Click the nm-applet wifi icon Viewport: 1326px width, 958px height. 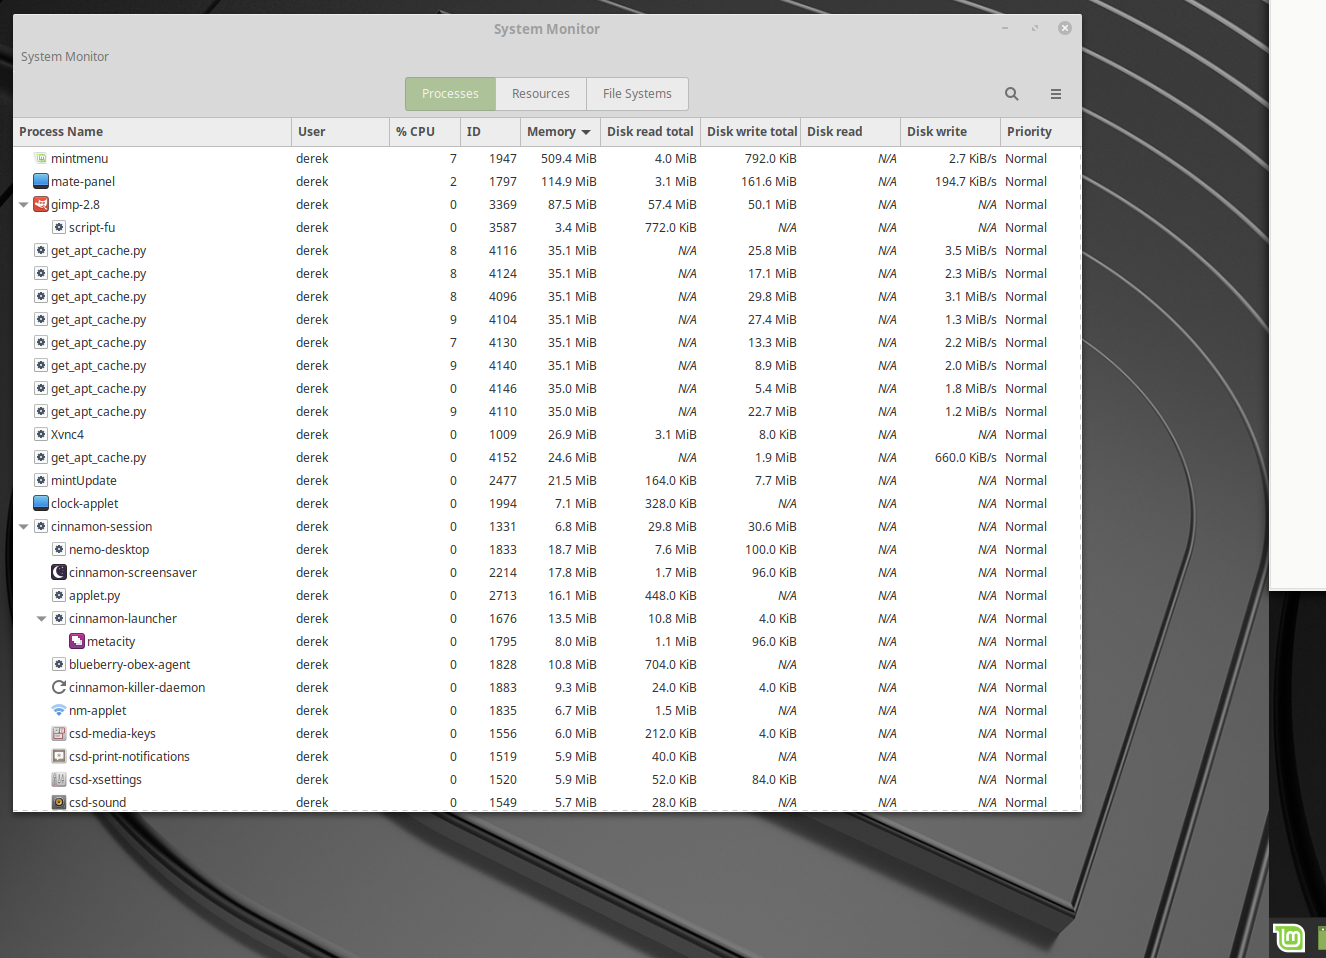(x=59, y=710)
